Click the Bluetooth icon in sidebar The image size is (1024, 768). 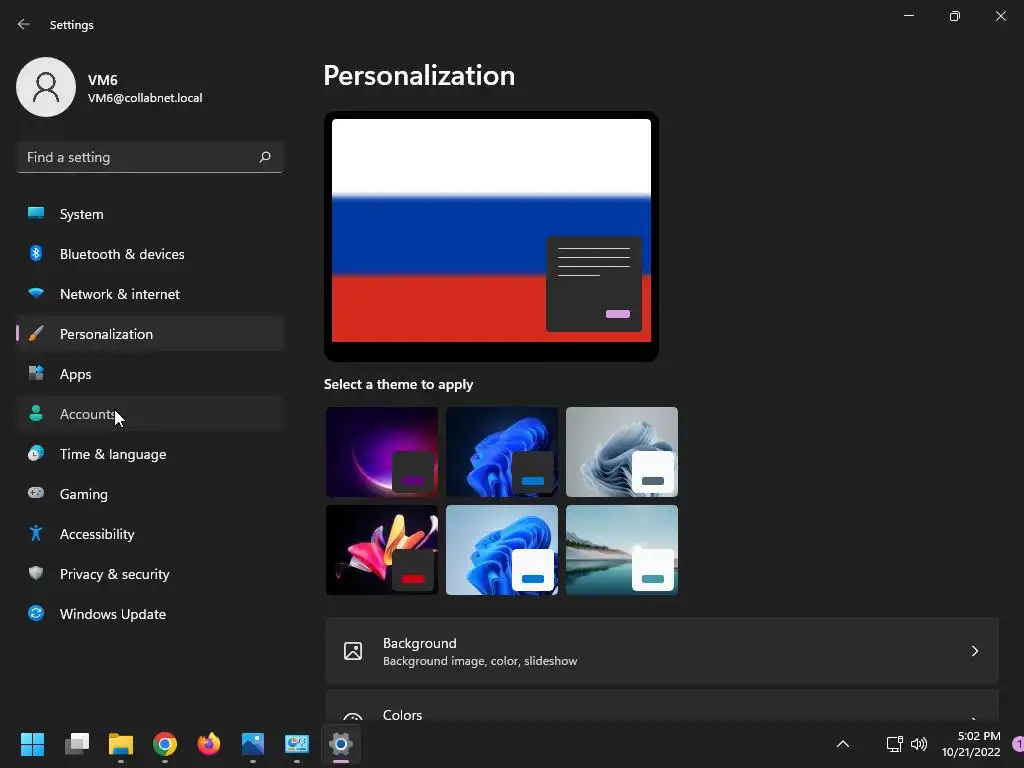(x=36, y=253)
